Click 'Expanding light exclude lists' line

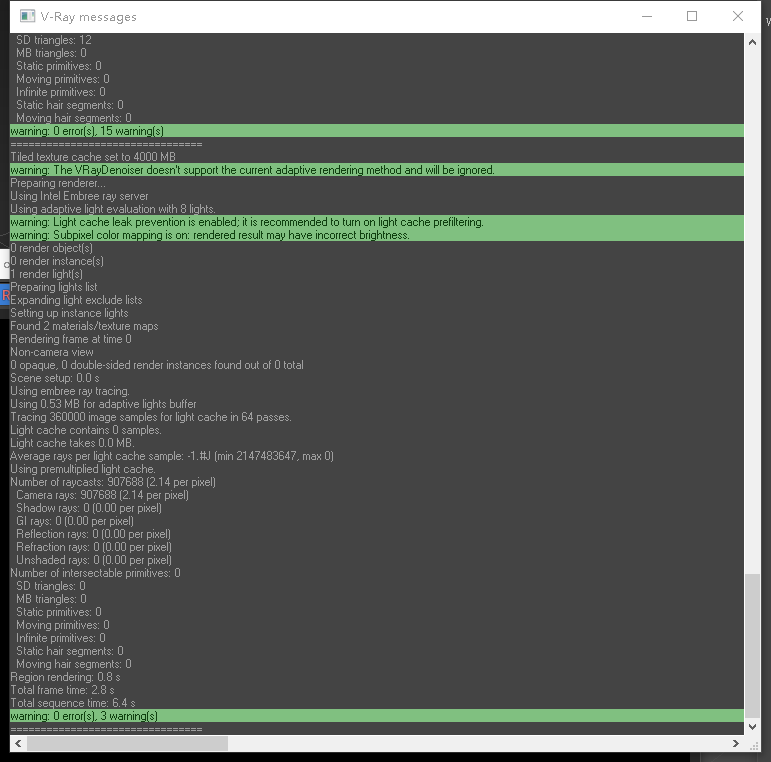(76, 300)
